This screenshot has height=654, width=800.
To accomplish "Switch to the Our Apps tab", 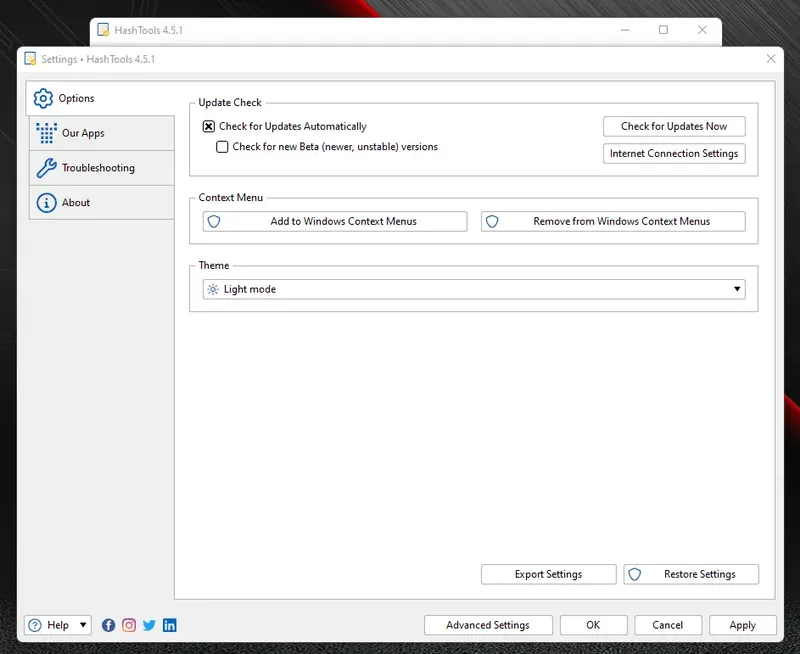I will (102, 133).
